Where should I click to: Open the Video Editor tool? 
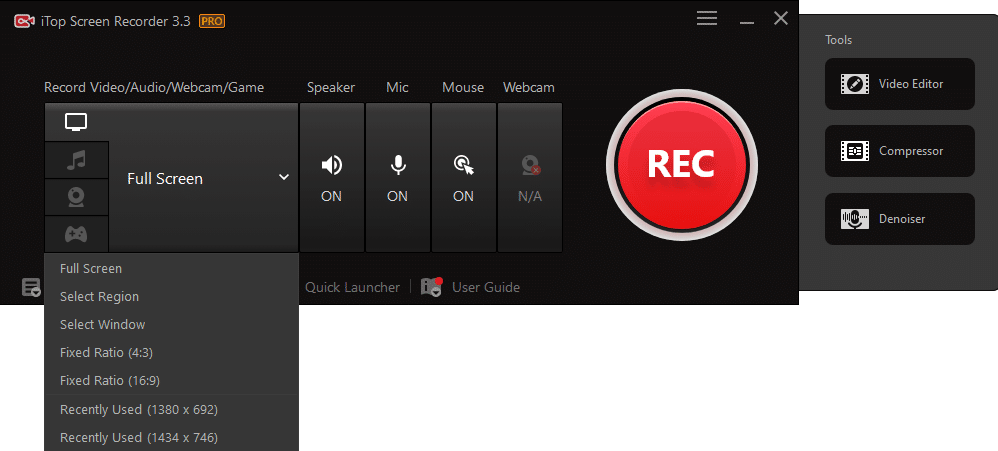[899, 84]
